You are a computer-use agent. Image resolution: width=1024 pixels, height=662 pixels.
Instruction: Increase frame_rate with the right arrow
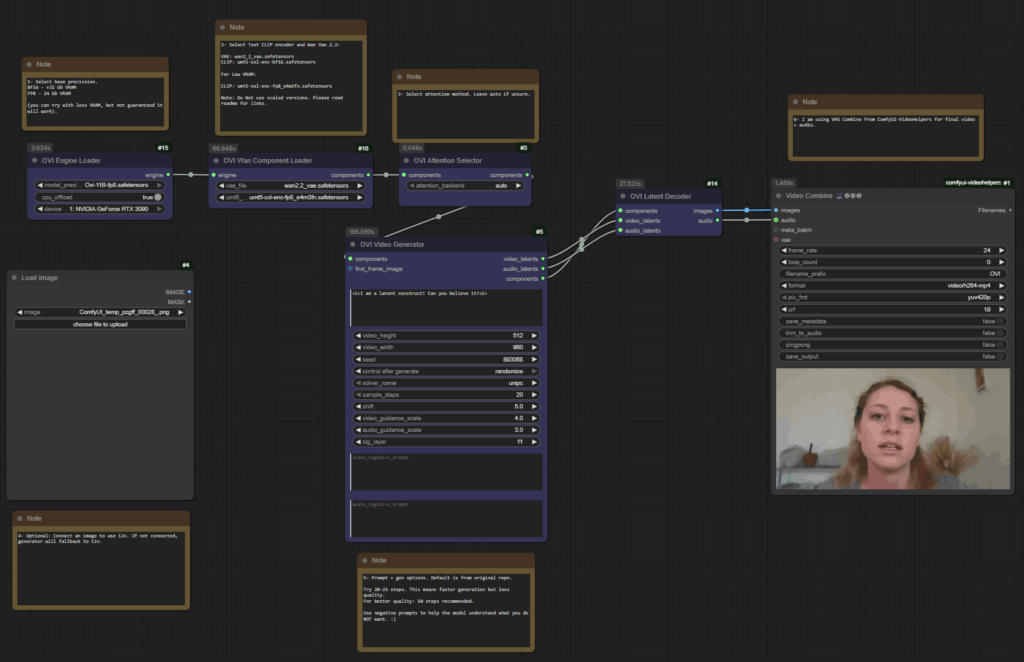(1002, 250)
